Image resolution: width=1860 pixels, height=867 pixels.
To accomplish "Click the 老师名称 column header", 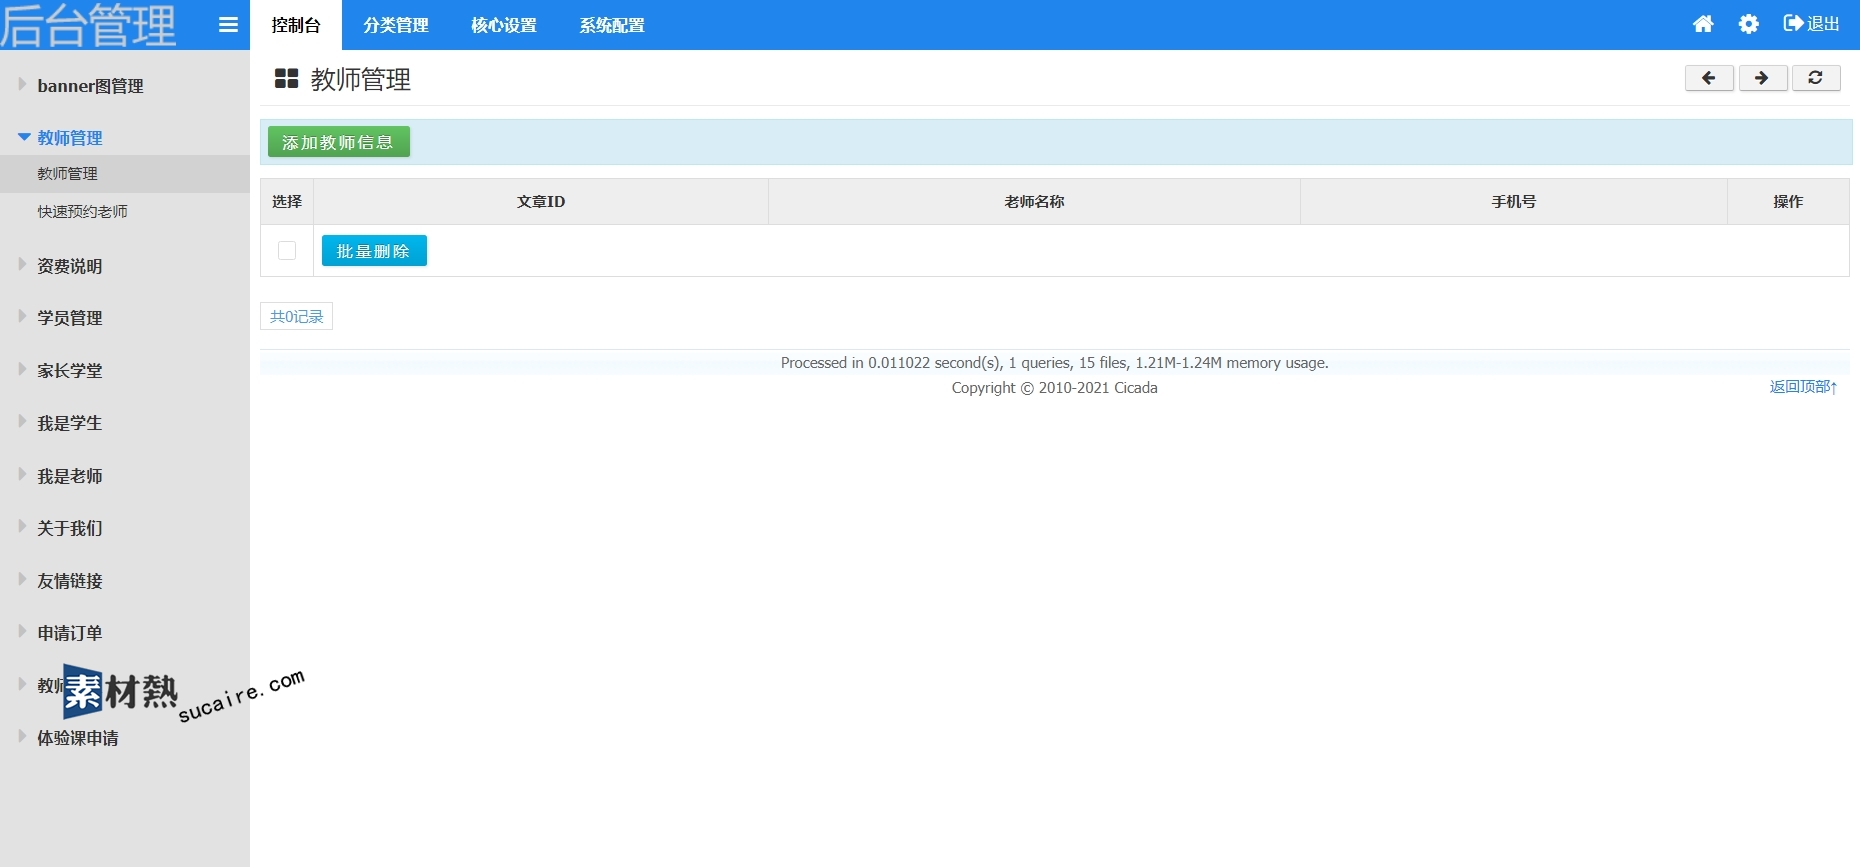I will (1034, 202).
